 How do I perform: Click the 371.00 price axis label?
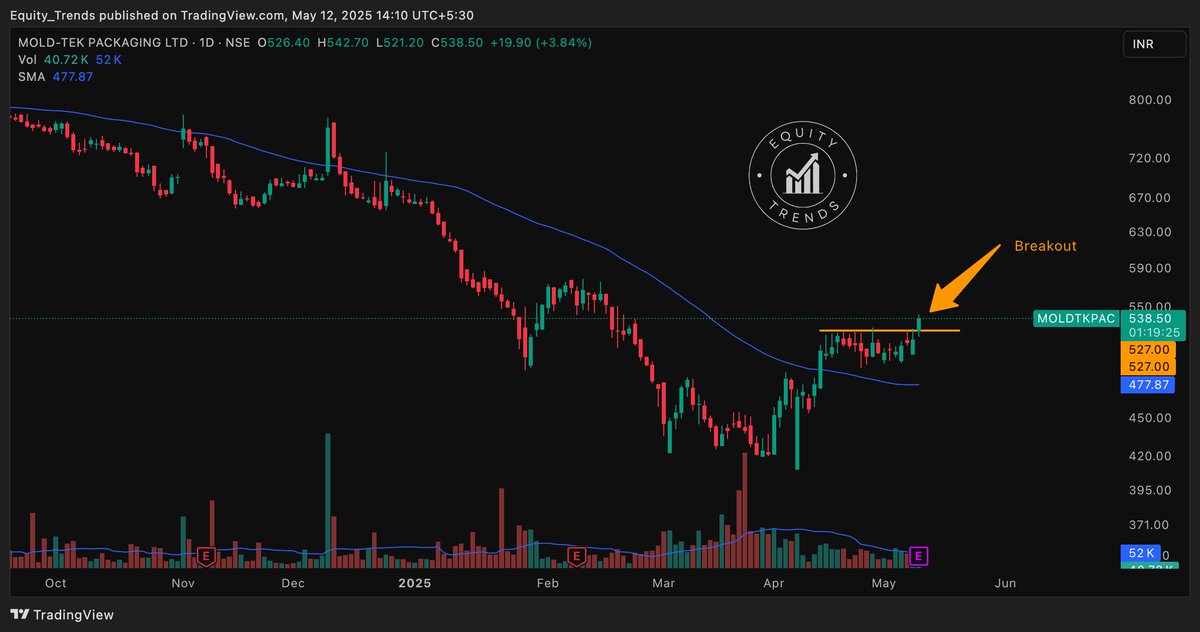coord(1150,525)
